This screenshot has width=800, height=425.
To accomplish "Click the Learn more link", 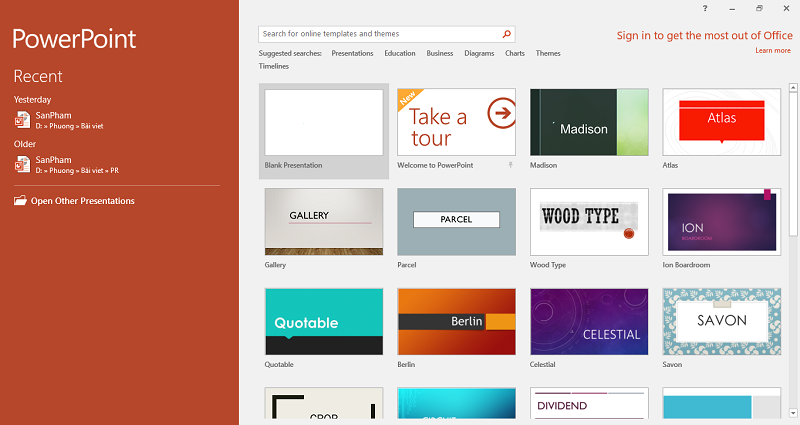I will pos(773,50).
